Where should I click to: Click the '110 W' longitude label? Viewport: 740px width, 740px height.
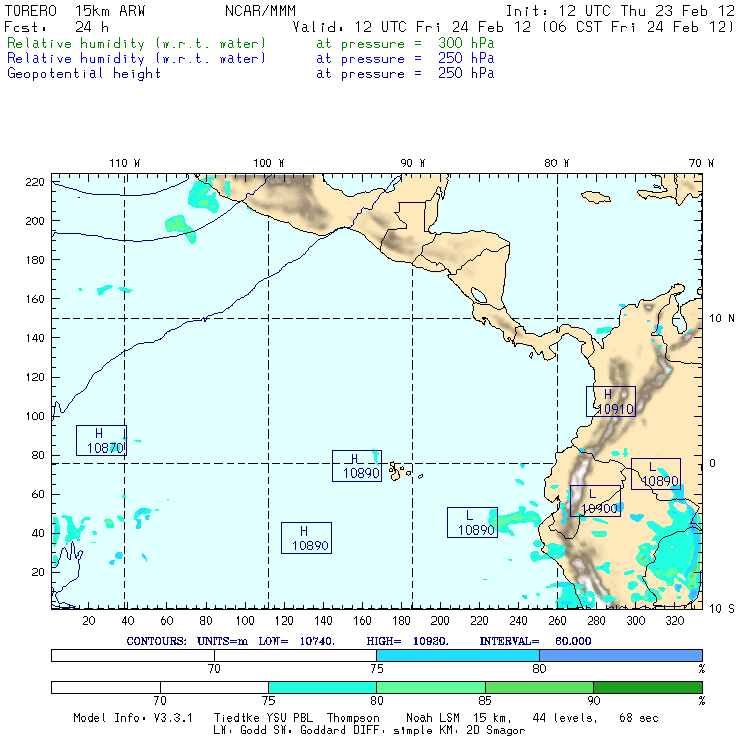click(125, 163)
